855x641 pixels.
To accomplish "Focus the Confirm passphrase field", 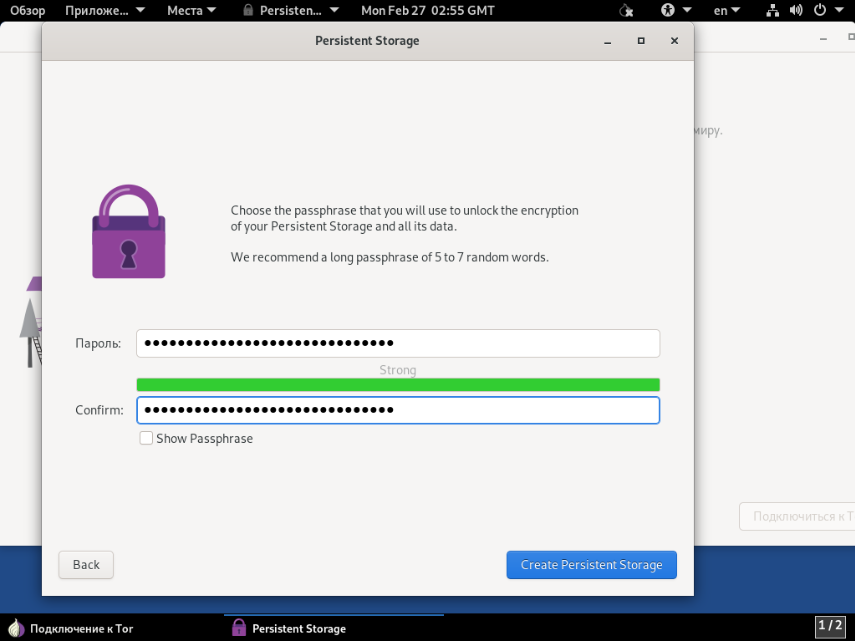I will click(x=397, y=410).
